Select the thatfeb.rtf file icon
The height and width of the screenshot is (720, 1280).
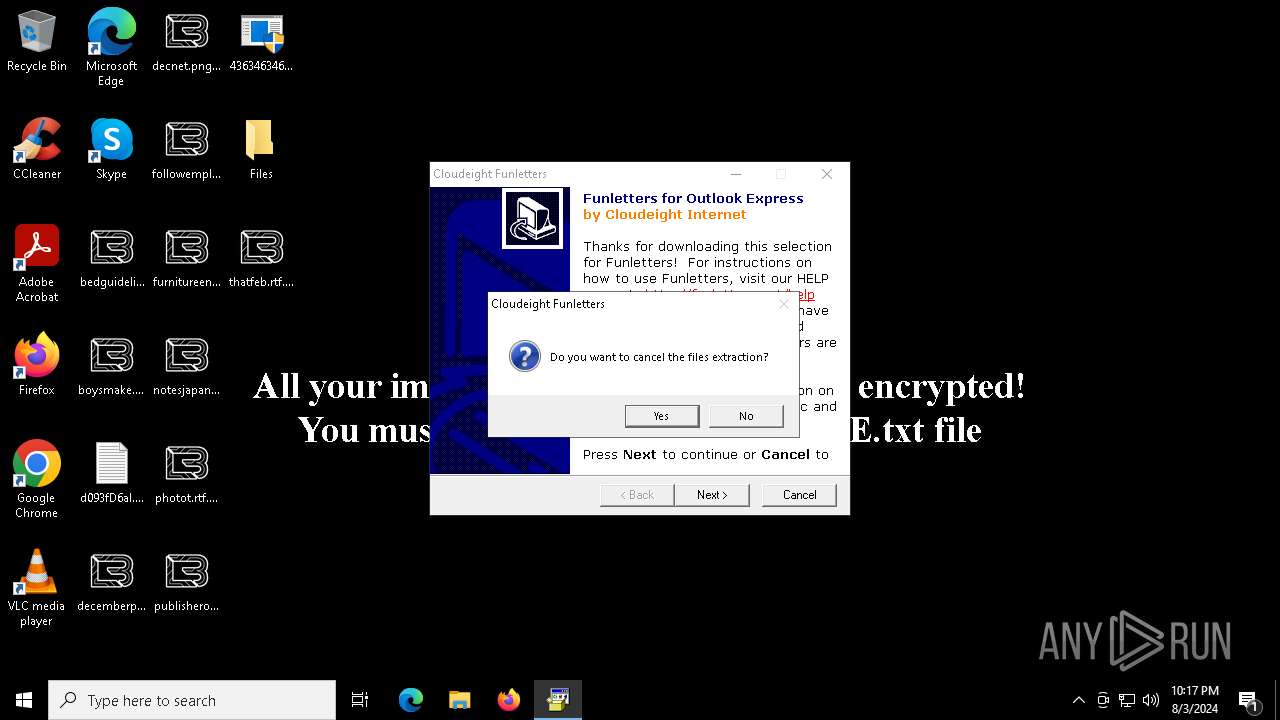point(261,257)
